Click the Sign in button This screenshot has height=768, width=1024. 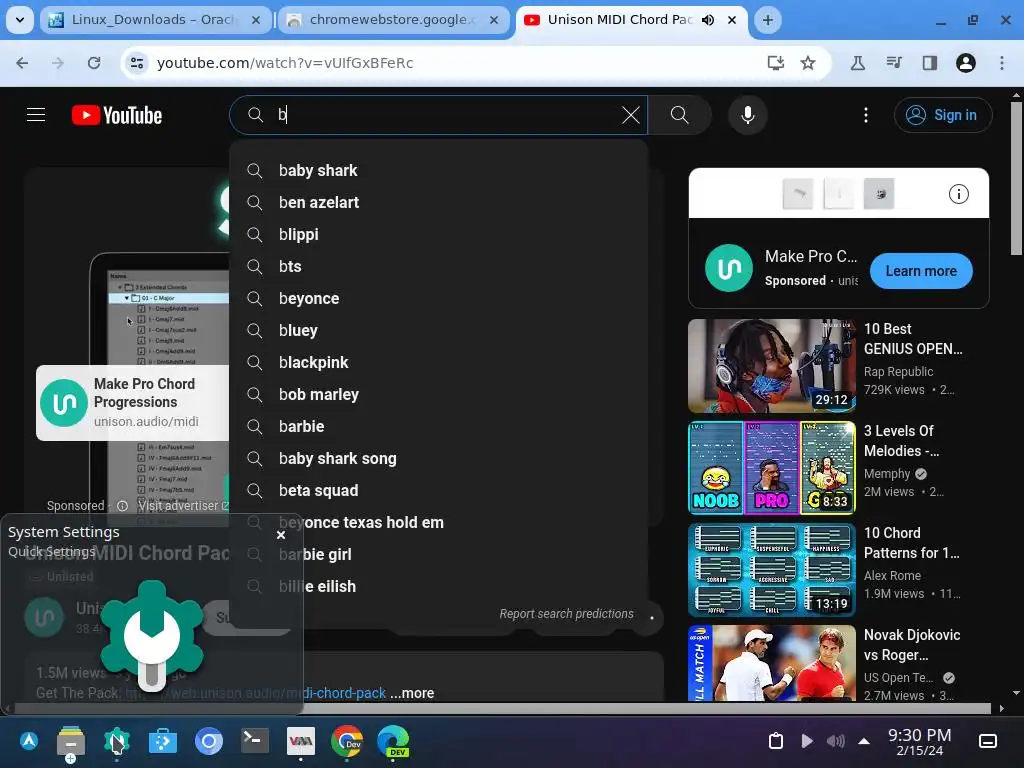943,115
